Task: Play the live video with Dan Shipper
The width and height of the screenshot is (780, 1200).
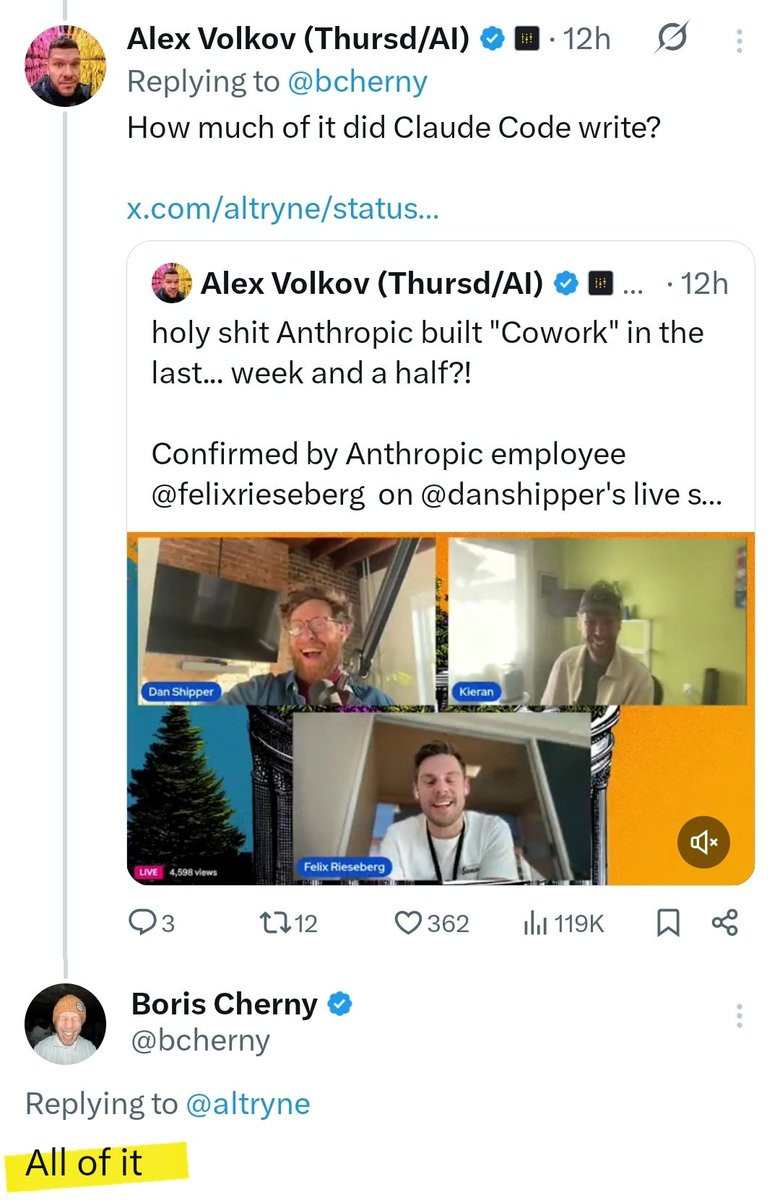Action: [440, 709]
